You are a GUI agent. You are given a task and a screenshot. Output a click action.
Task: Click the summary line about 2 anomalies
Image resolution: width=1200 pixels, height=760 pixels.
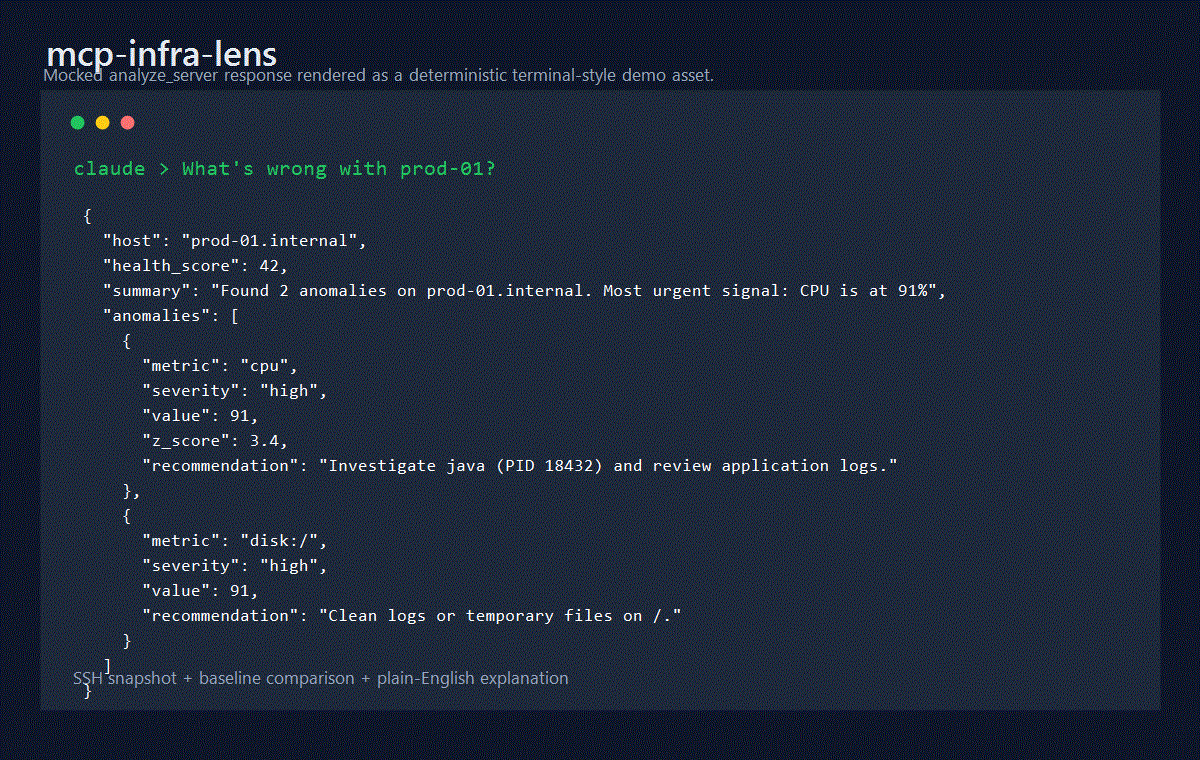tap(520, 290)
